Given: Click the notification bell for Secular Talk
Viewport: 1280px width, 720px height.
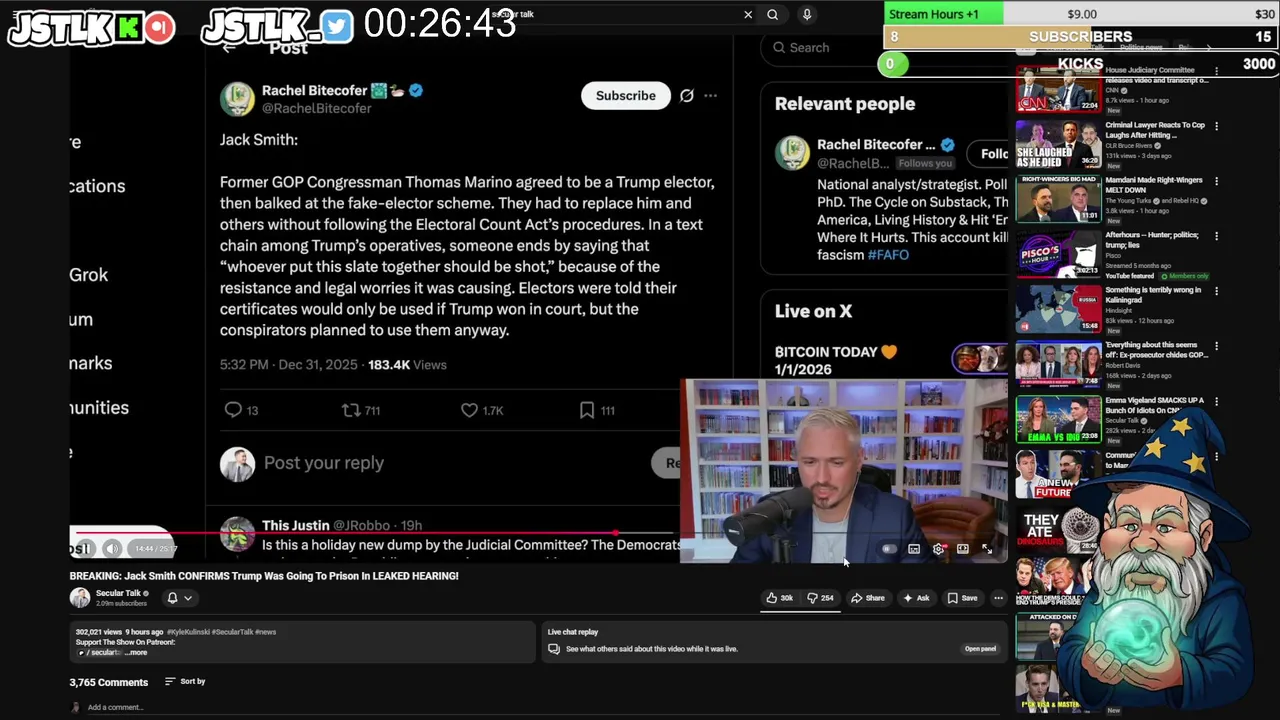Looking at the screenshot, I should coord(172,598).
